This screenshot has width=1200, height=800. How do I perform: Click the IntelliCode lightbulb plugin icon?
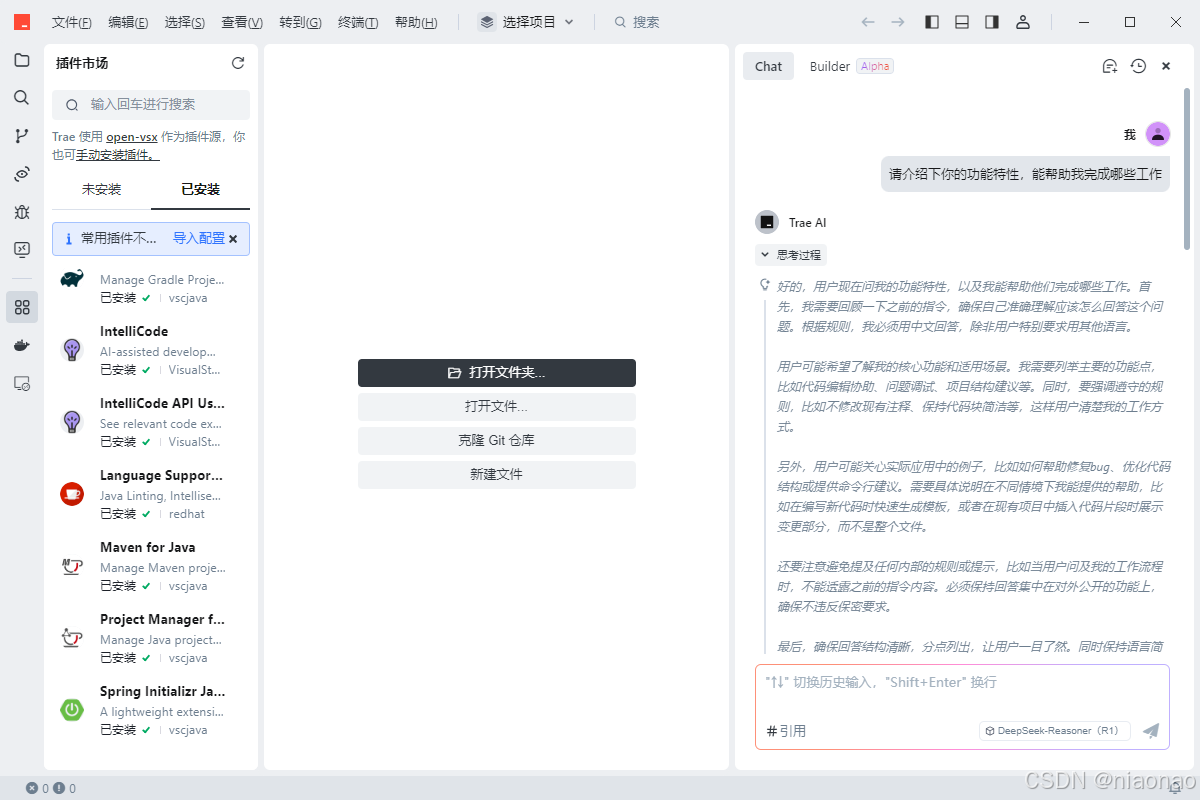coord(72,349)
